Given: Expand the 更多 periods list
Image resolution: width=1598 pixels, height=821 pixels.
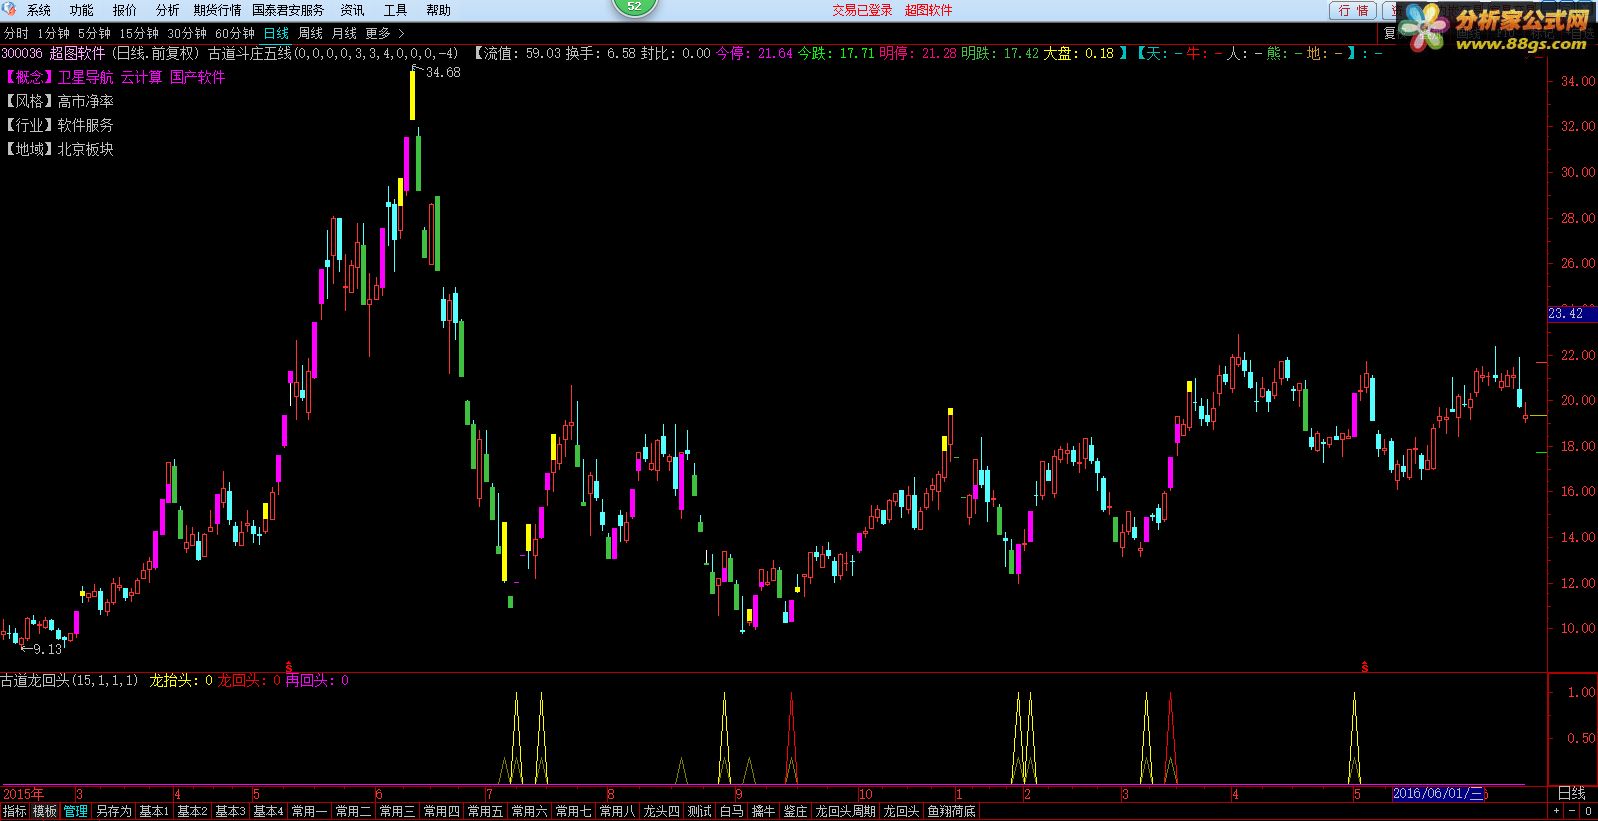Looking at the screenshot, I should [385, 33].
